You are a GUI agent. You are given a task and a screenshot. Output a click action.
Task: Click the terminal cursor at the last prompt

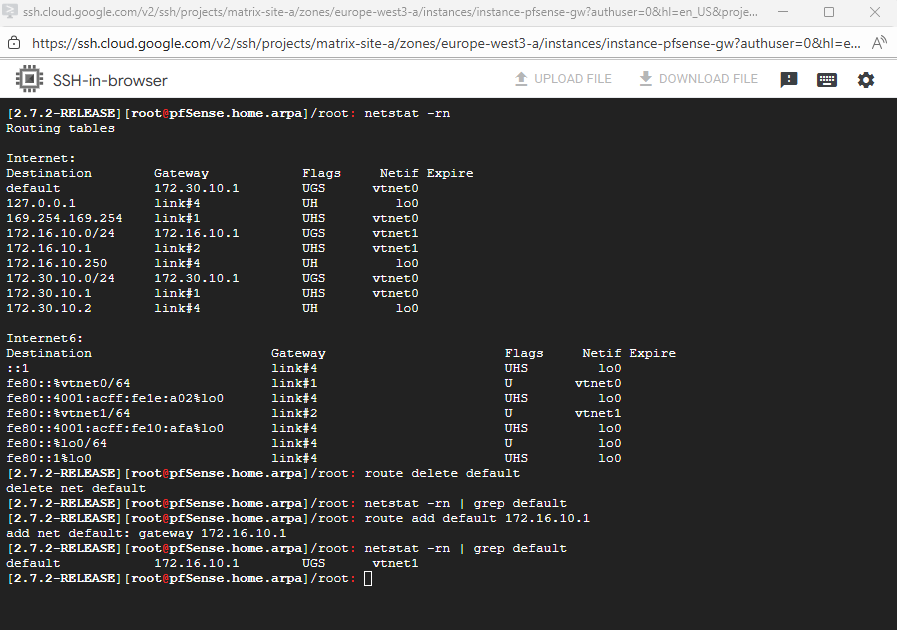point(368,579)
